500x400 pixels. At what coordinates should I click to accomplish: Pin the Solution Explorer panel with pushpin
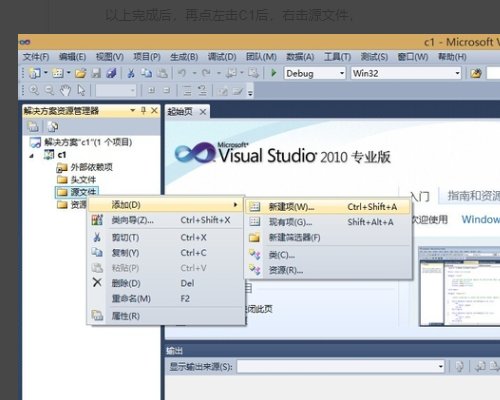coord(143,110)
